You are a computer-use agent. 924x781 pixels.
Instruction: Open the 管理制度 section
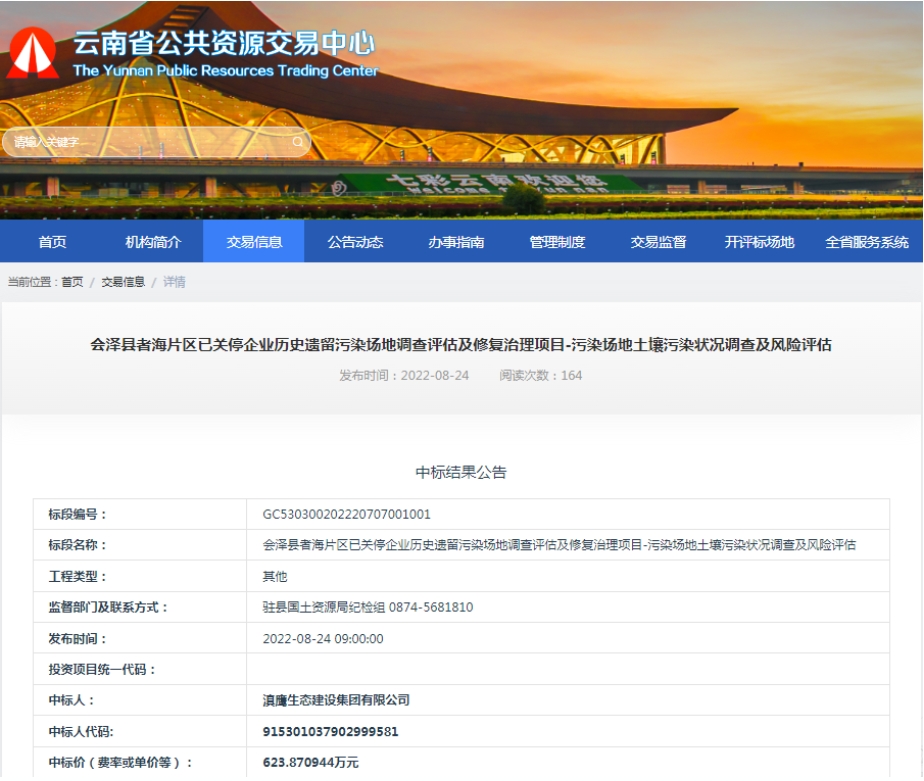point(560,241)
